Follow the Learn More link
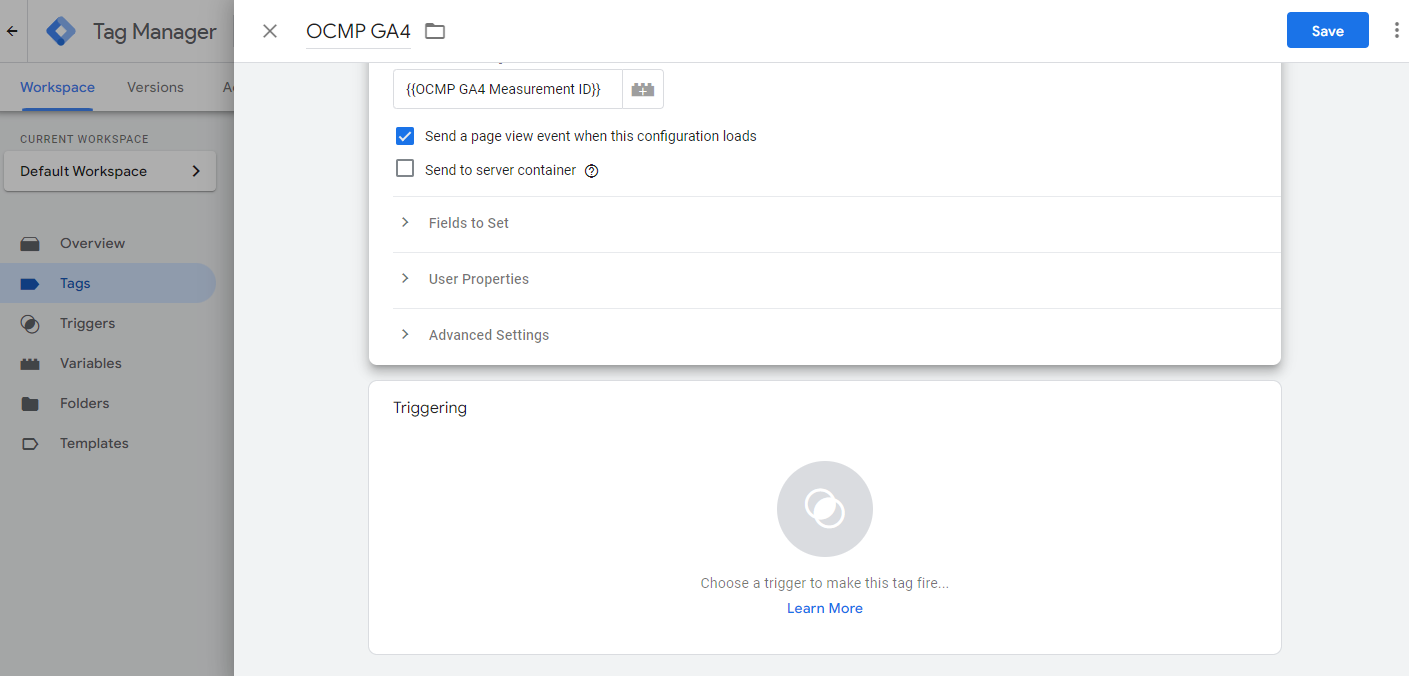 click(825, 608)
